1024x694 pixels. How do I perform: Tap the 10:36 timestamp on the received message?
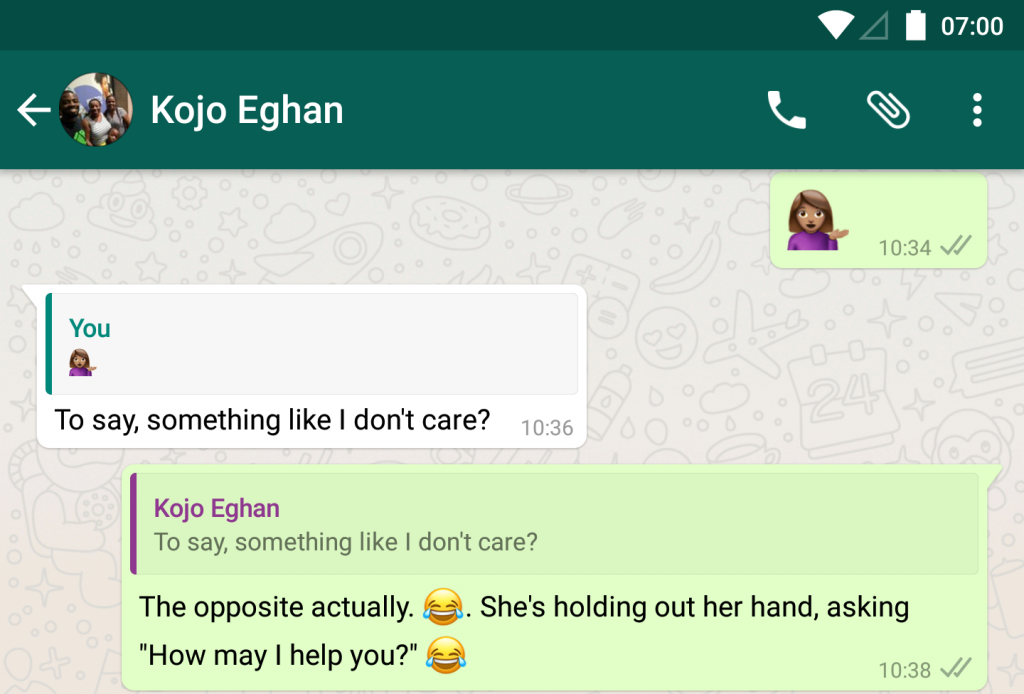point(547,428)
